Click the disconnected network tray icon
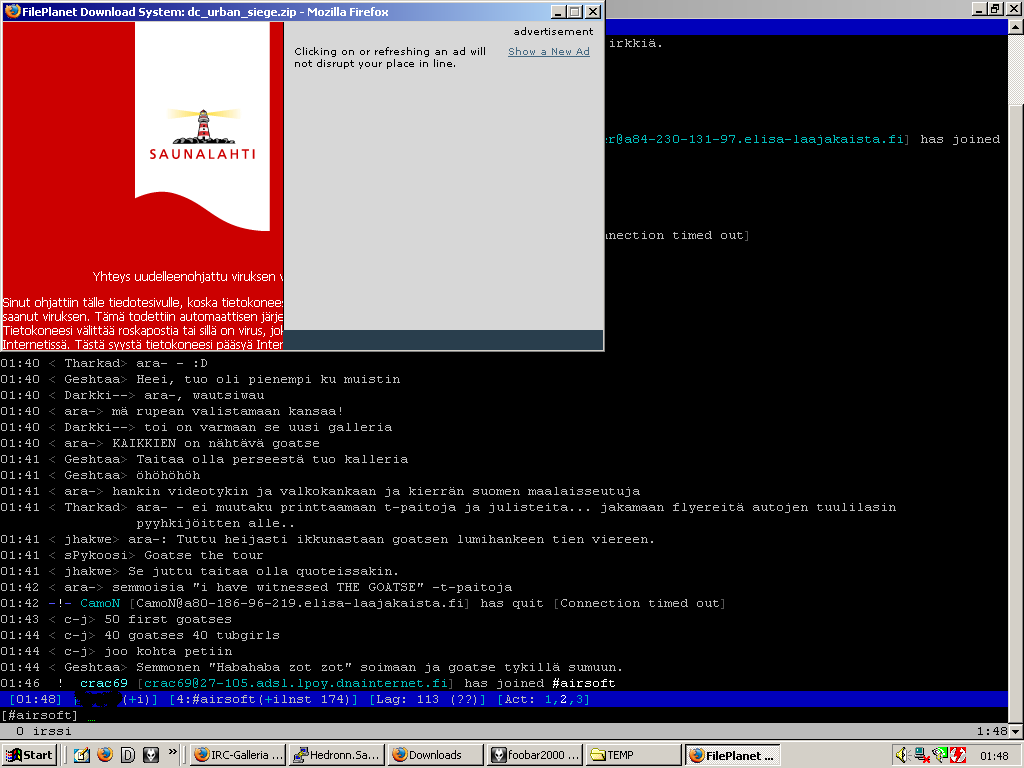1024x768 pixels. tap(921, 755)
